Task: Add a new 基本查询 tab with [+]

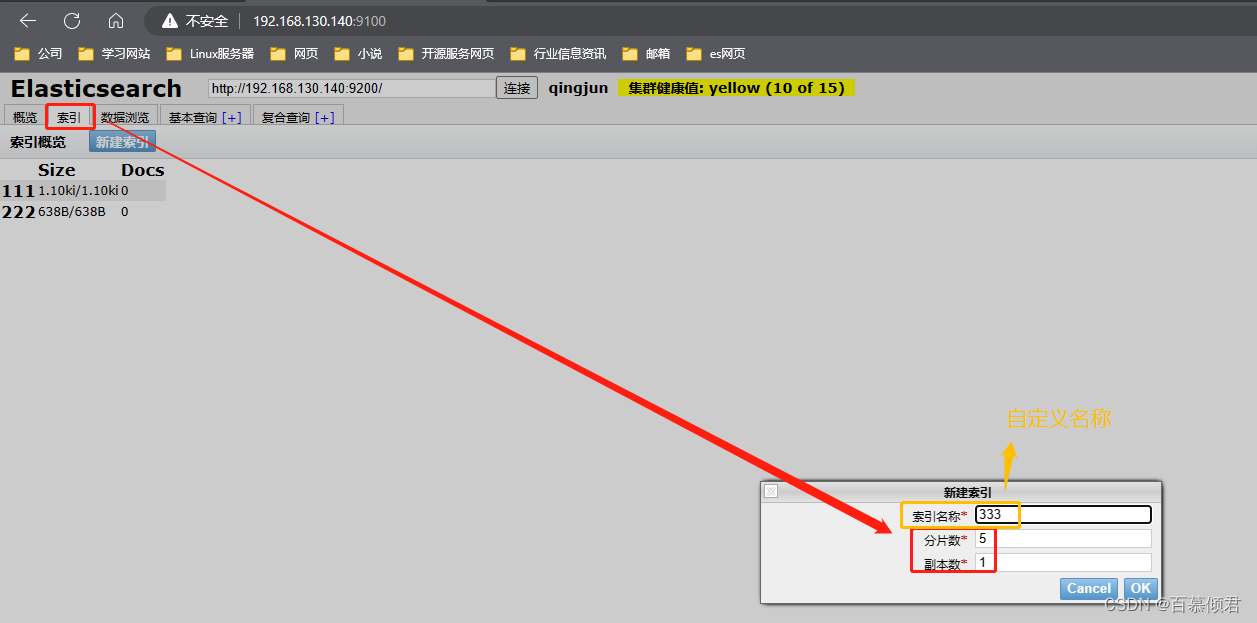Action: click(232, 118)
